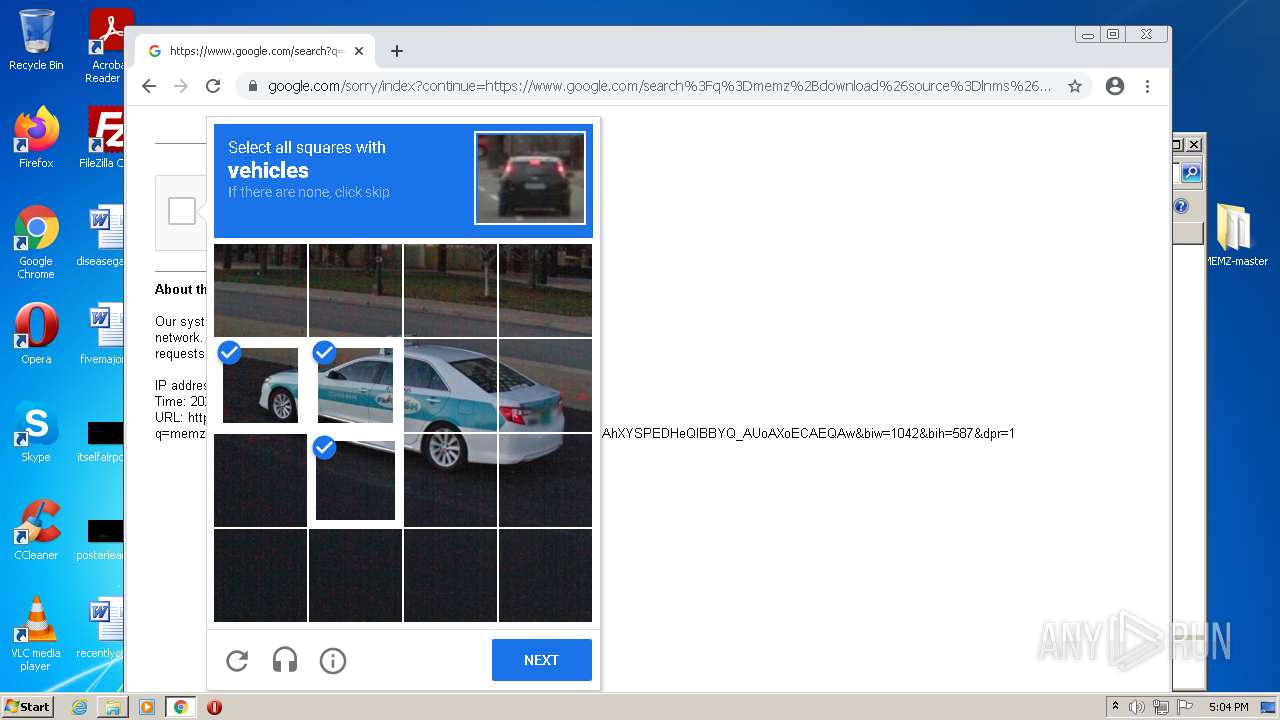Select the google.com/search tab
Image resolution: width=1280 pixels, height=720 pixels.
(x=255, y=51)
